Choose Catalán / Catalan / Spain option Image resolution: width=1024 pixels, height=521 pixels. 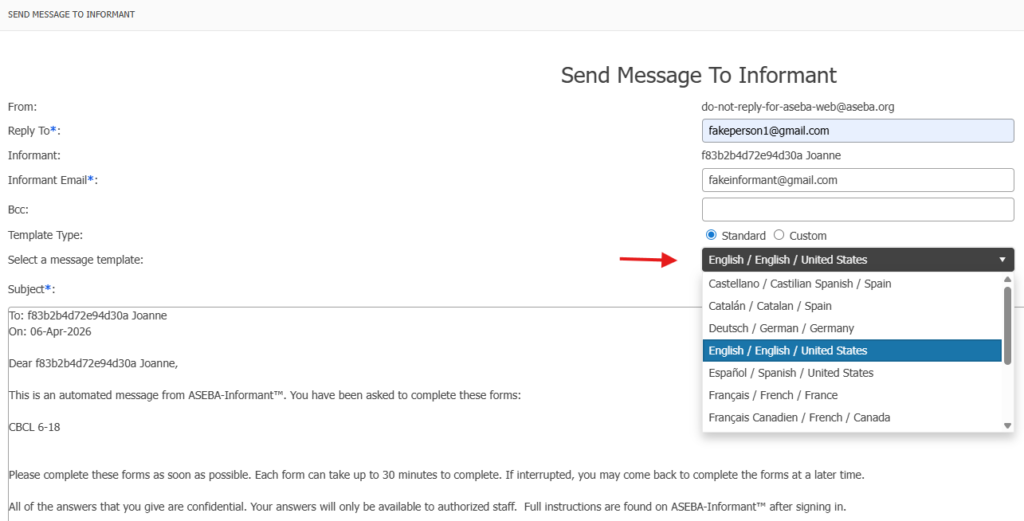pos(770,306)
